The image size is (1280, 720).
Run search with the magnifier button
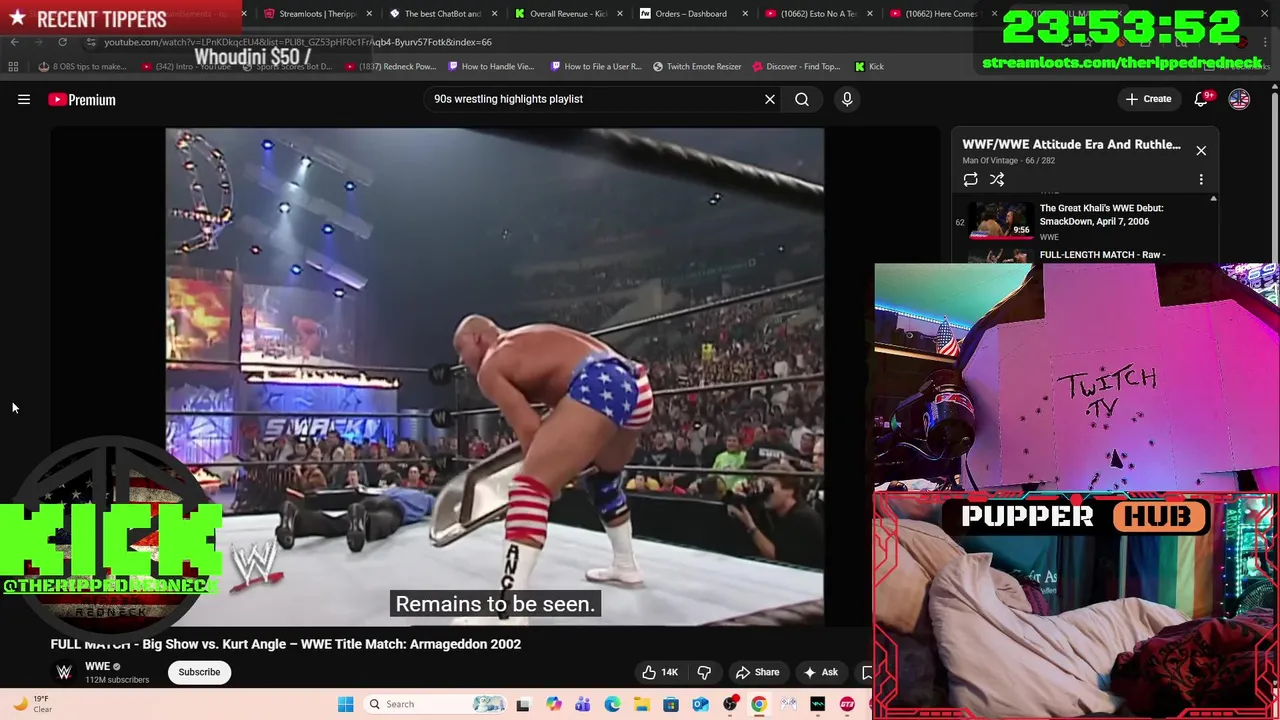(x=802, y=99)
